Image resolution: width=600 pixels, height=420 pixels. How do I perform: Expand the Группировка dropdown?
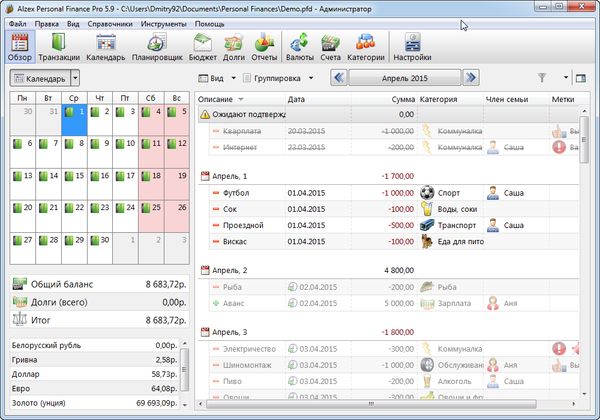click(311, 78)
